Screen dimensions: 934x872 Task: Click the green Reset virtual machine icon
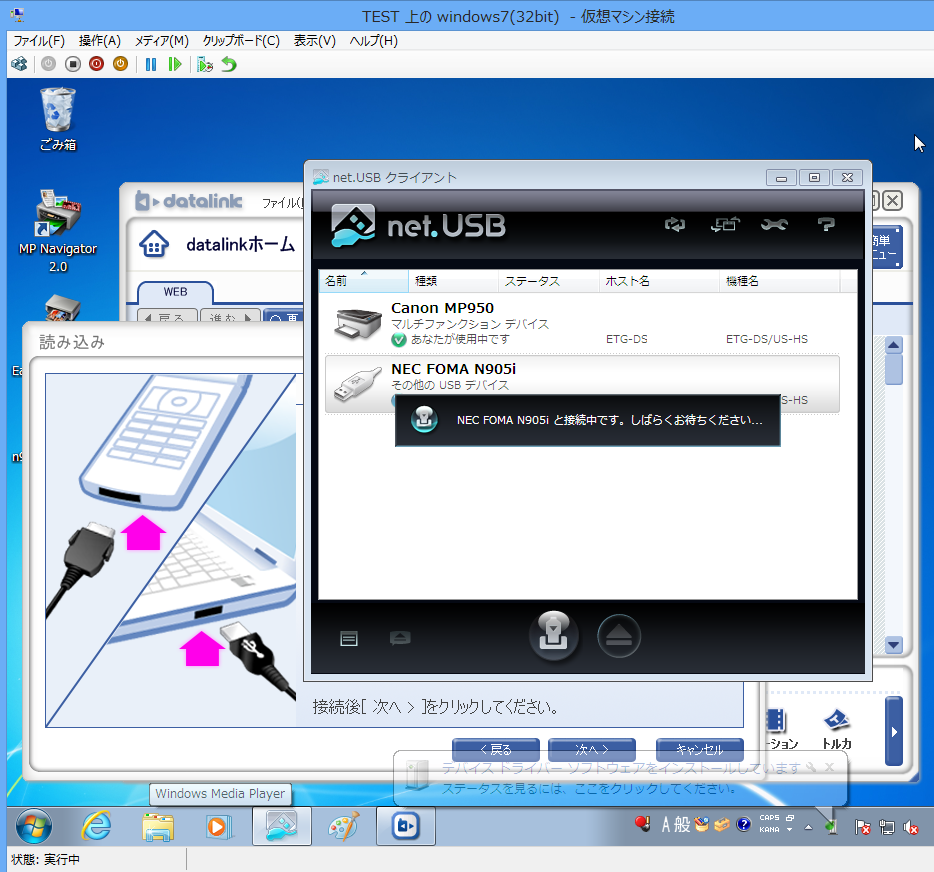(x=175, y=64)
